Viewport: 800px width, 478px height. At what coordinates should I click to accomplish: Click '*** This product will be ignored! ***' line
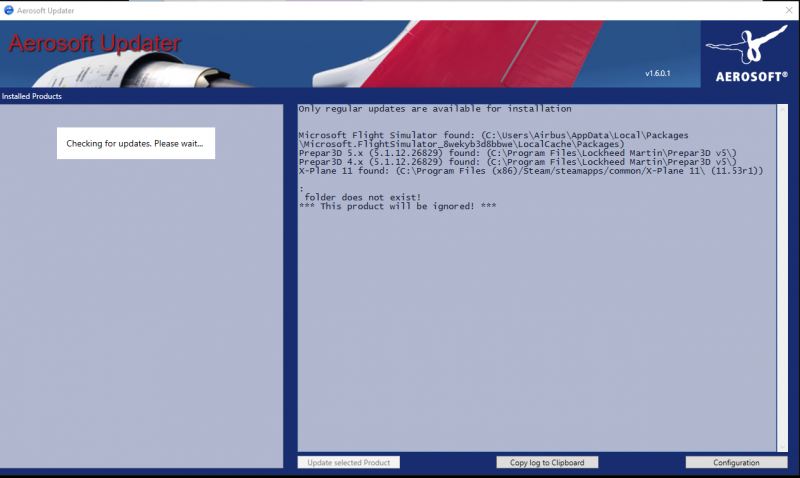[x=397, y=206]
